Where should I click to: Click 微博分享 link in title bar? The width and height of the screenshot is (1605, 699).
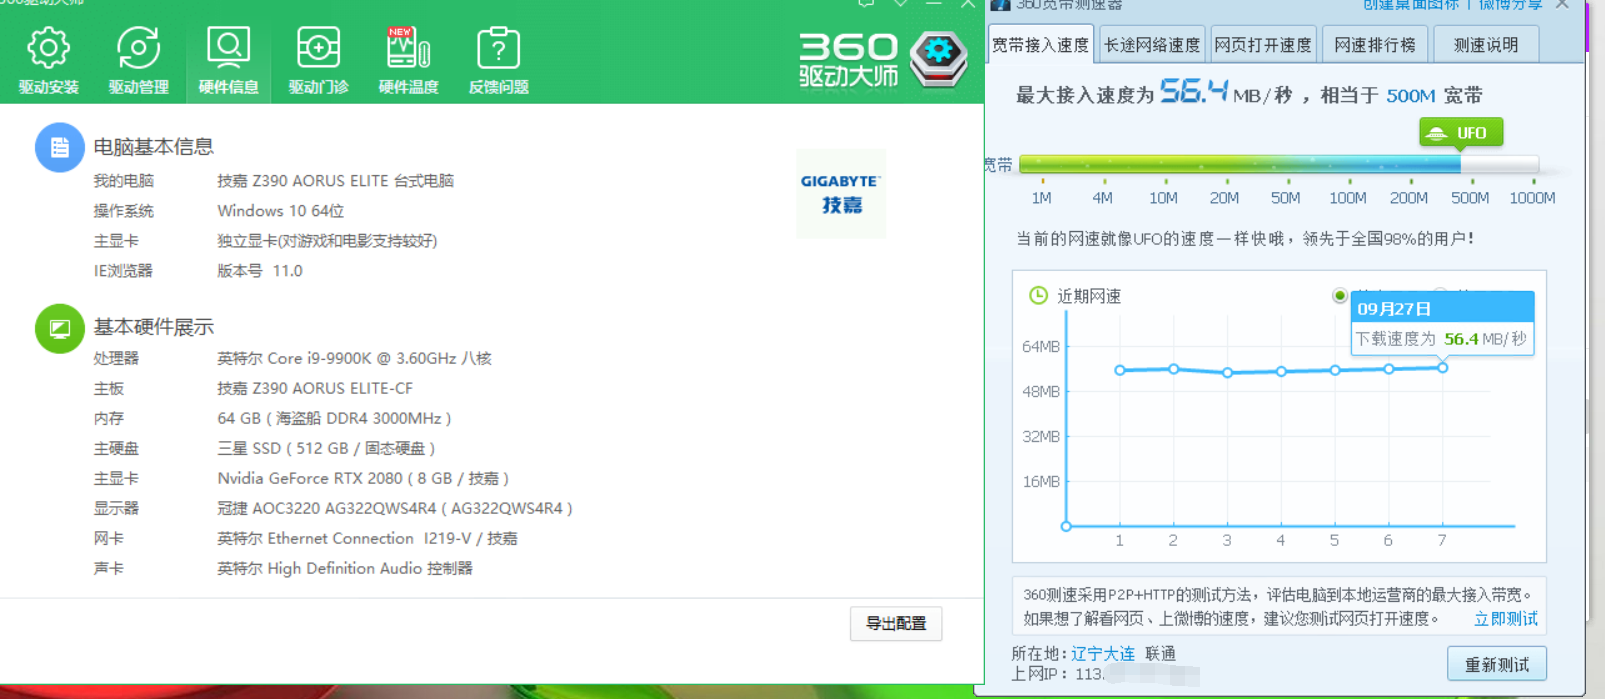[1510, 5]
